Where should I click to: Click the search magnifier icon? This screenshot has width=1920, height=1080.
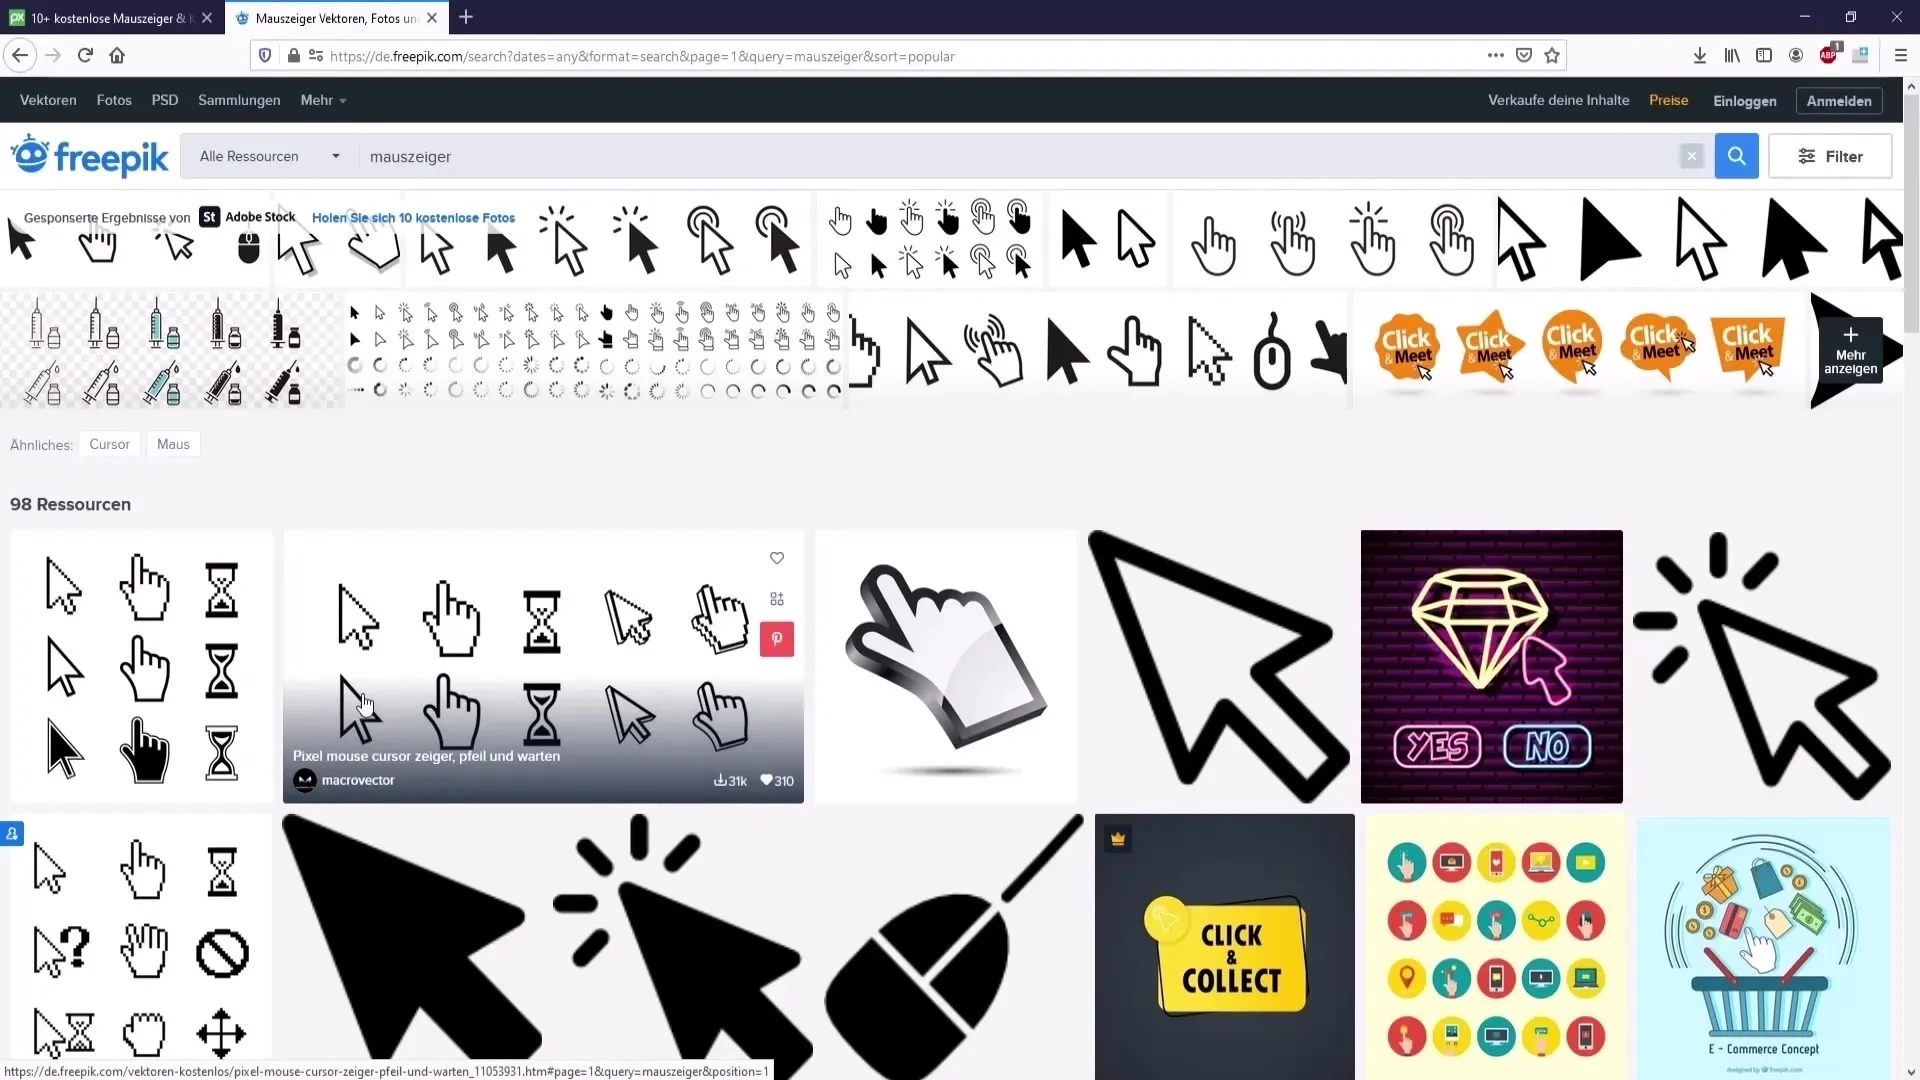coord(1737,156)
